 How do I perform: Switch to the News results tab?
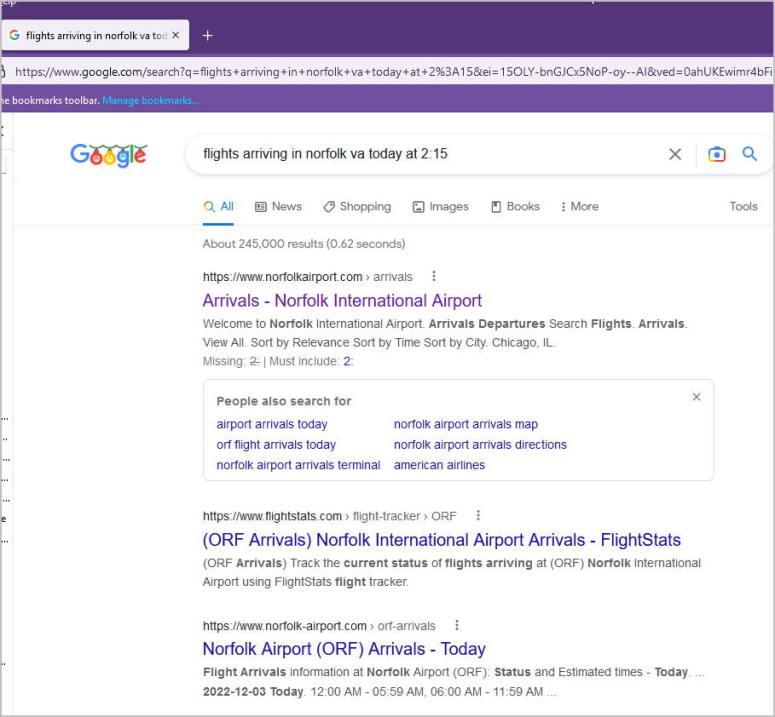pyautogui.click(x=278, y=206)
